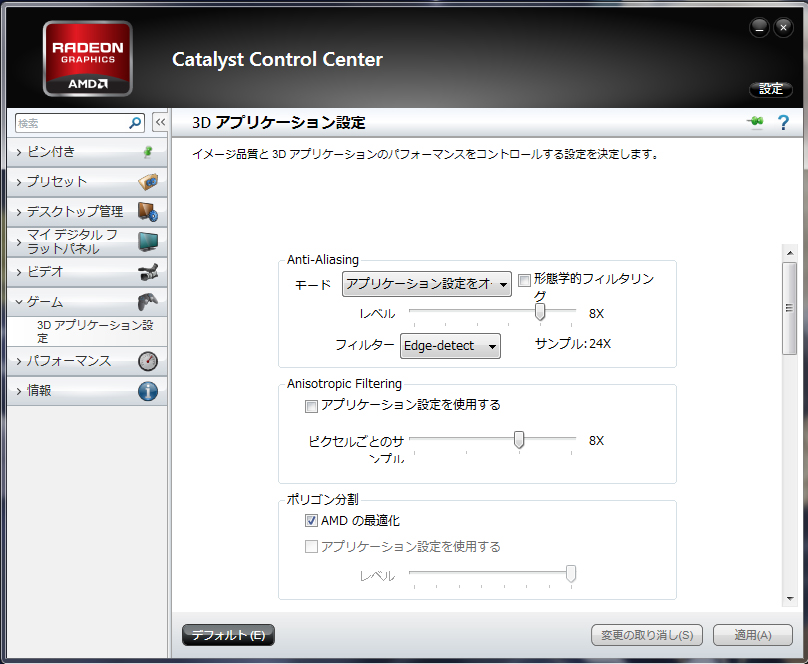The height and width of the screenshot is (664, 808).
Task: Select 3D アプリケーション設定 tree item
Action: click(95, 331)
